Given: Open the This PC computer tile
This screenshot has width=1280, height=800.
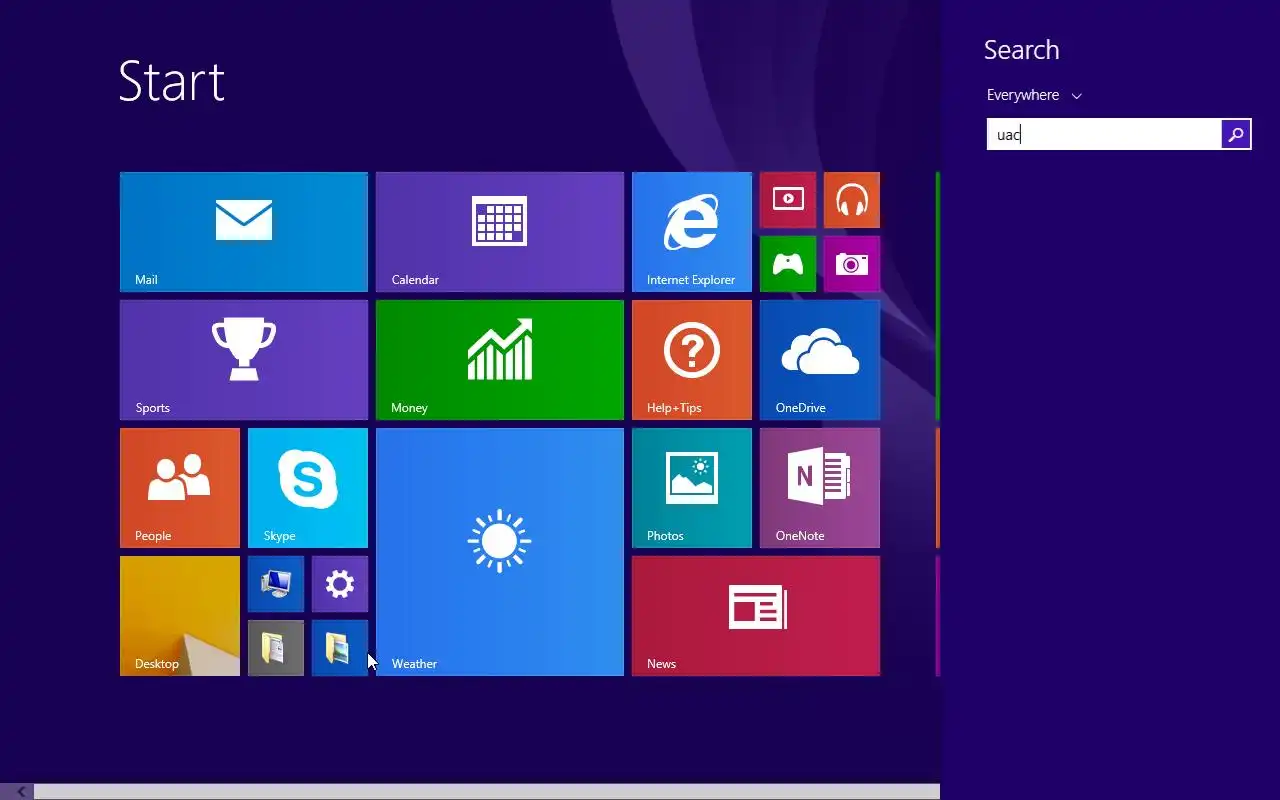Looking at the screenshot, I should pyautogui.click(x=276, y=584).
